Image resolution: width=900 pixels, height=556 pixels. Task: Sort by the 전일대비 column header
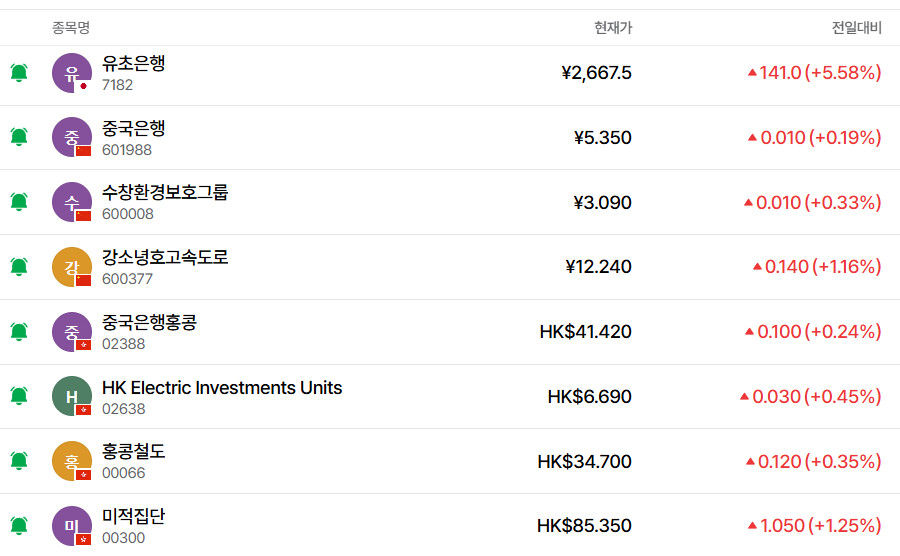click(856, 28)
